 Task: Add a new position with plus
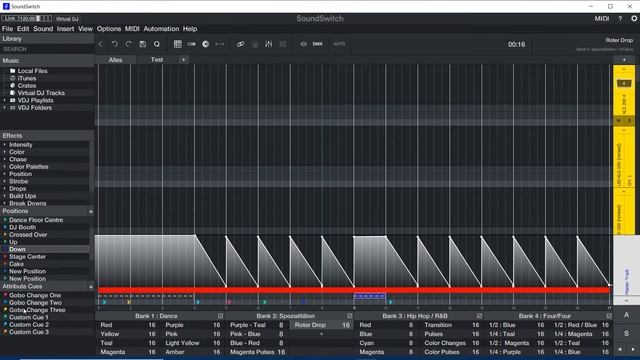click(91, 211)
